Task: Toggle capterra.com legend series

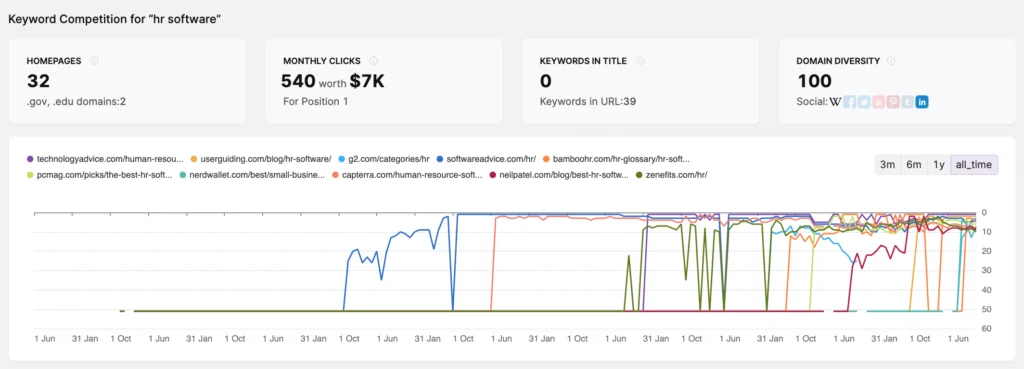Action: [x=408, y=175]
